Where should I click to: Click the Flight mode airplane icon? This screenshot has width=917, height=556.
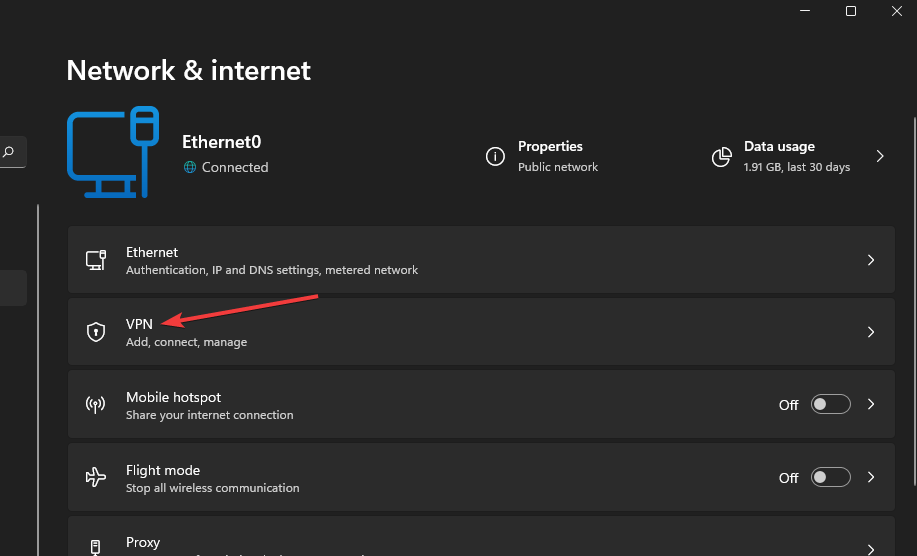click(x=95, y=477)
